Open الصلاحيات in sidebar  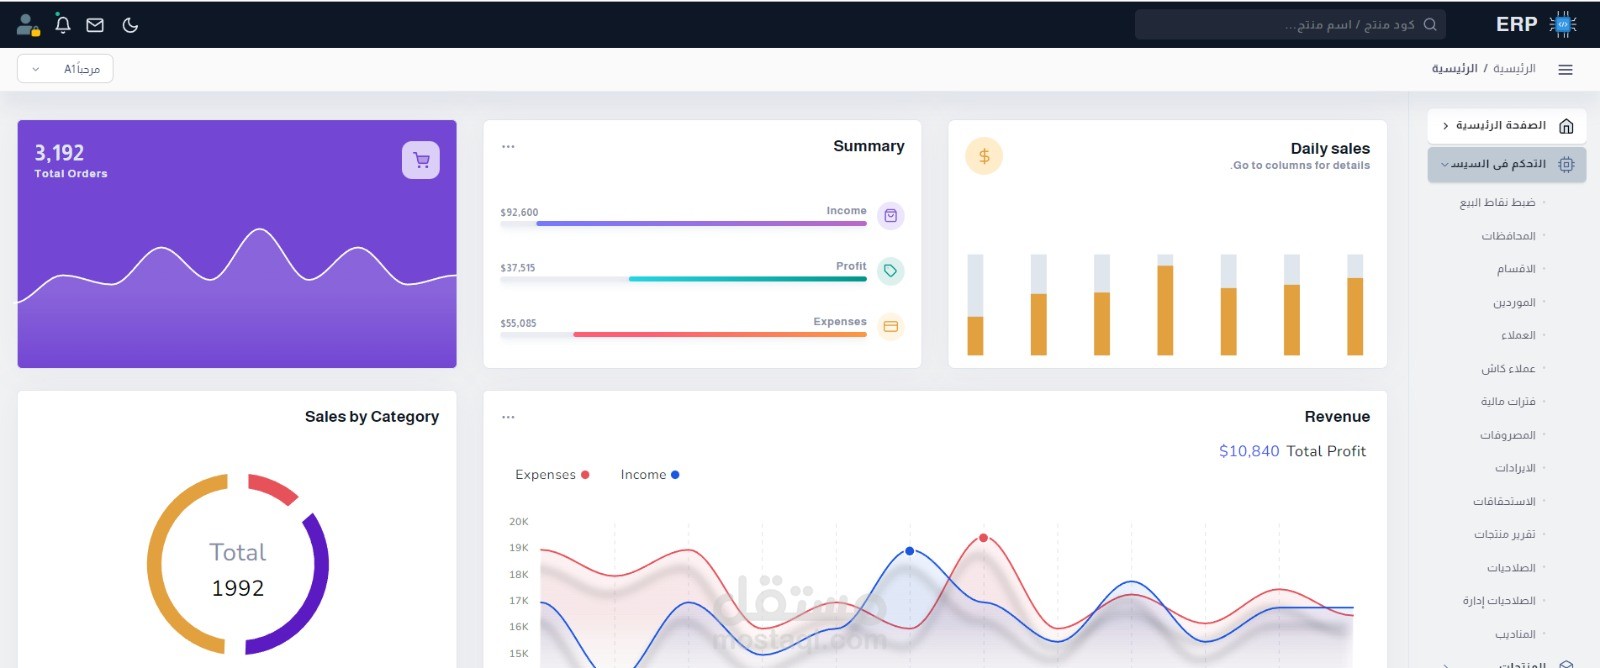click(1511, 568)
